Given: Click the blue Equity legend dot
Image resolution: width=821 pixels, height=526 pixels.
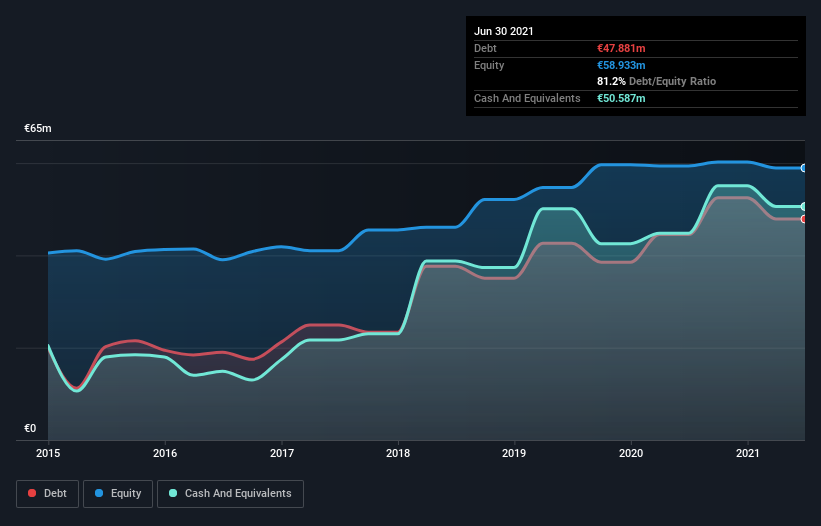Looking at the screenshot, I should 99,493.
